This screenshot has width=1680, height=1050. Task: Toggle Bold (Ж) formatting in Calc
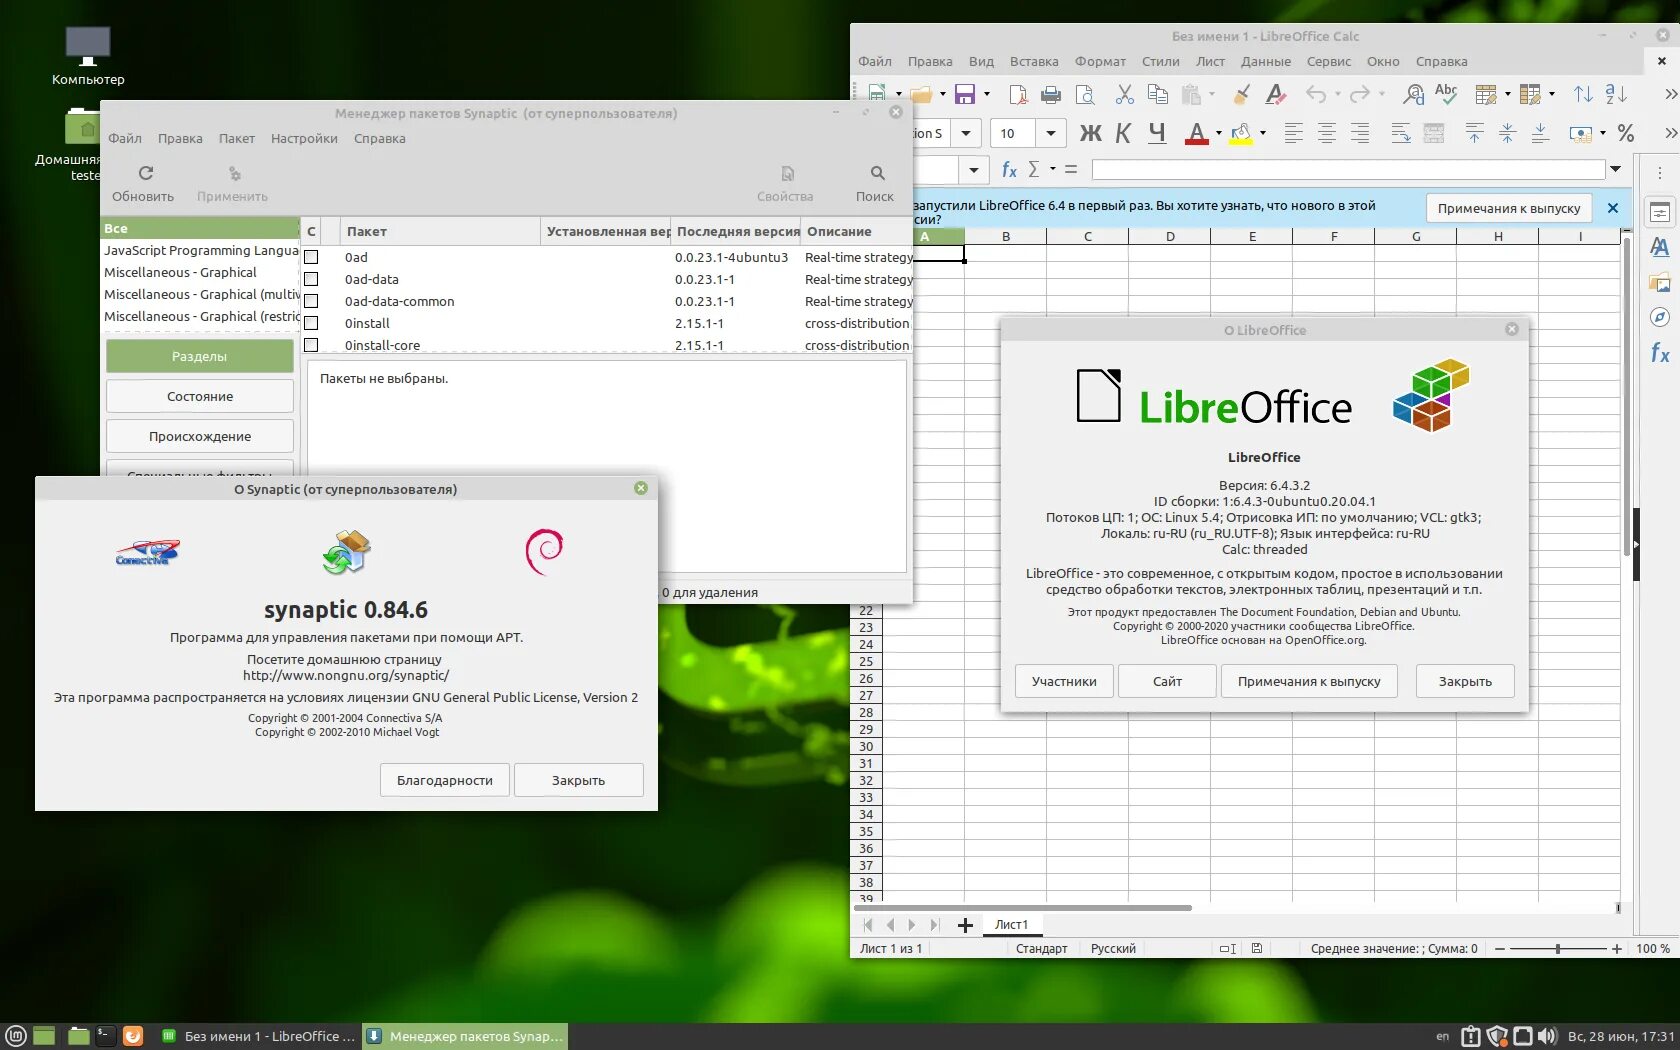pyautogui.click(x=1091, y=133)
